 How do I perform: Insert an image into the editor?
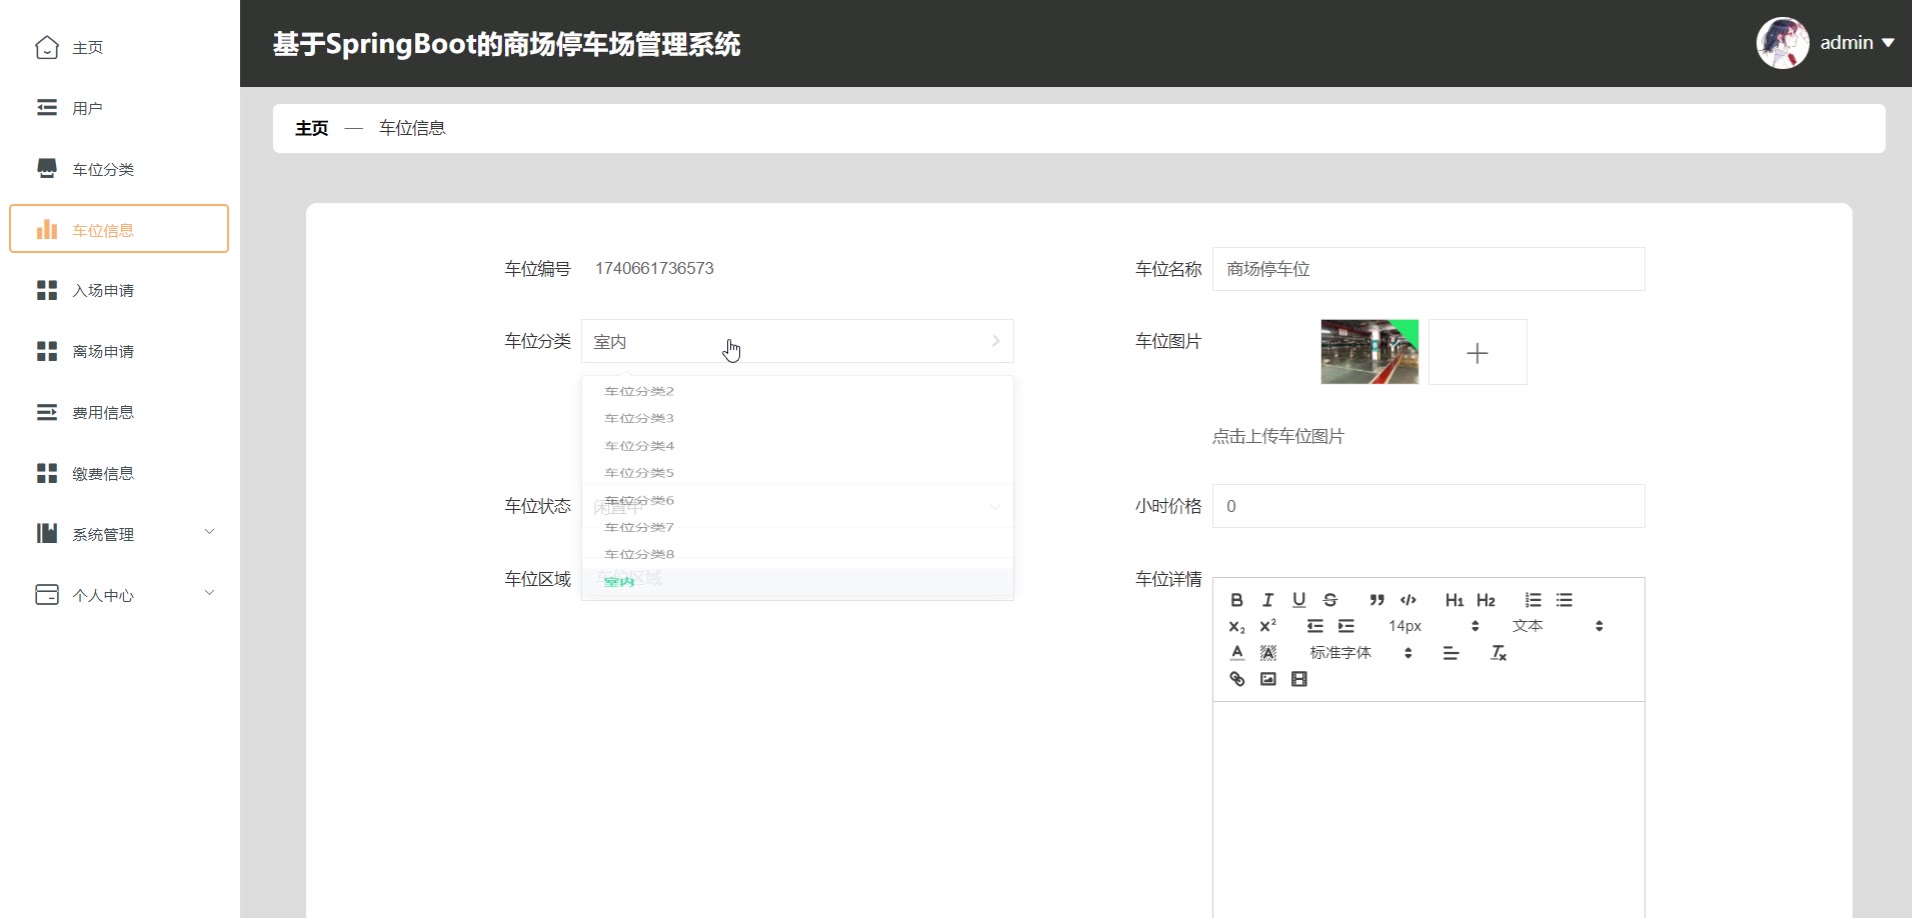[1268, 679]
